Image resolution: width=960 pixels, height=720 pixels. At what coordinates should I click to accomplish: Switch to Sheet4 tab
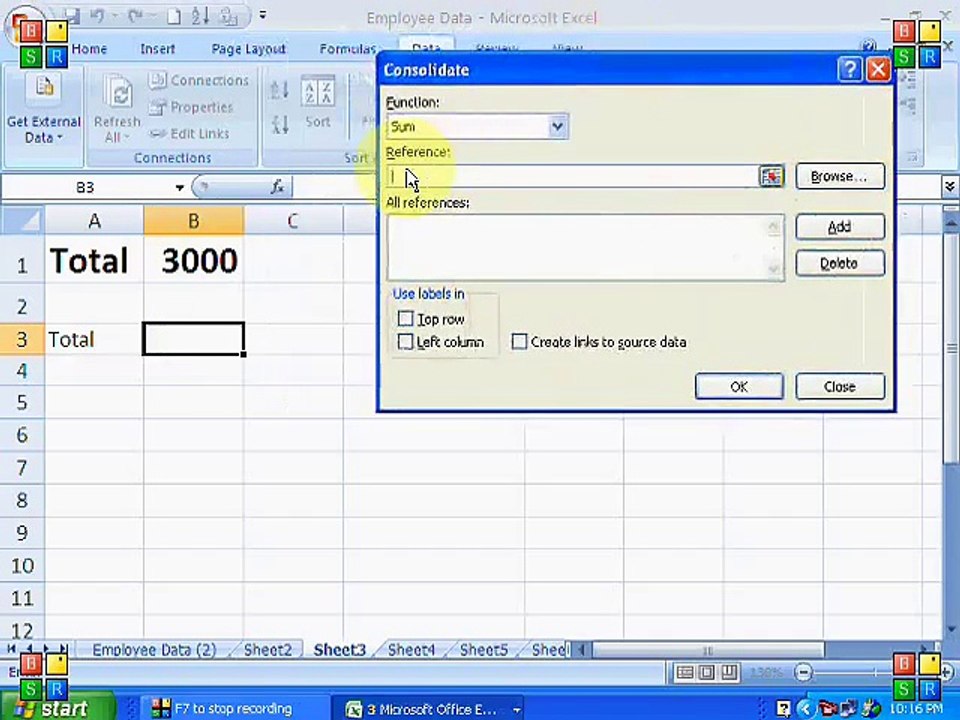(411, 650)
